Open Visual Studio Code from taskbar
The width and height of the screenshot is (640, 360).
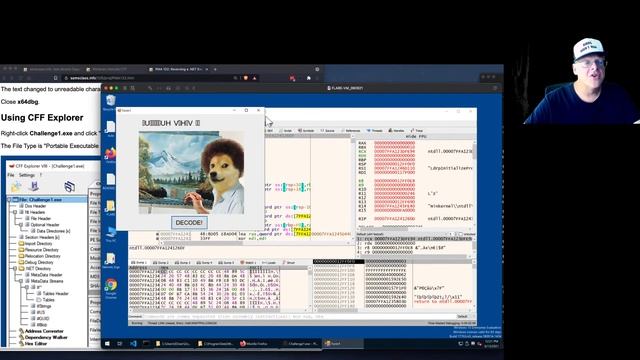coord(133,344)
